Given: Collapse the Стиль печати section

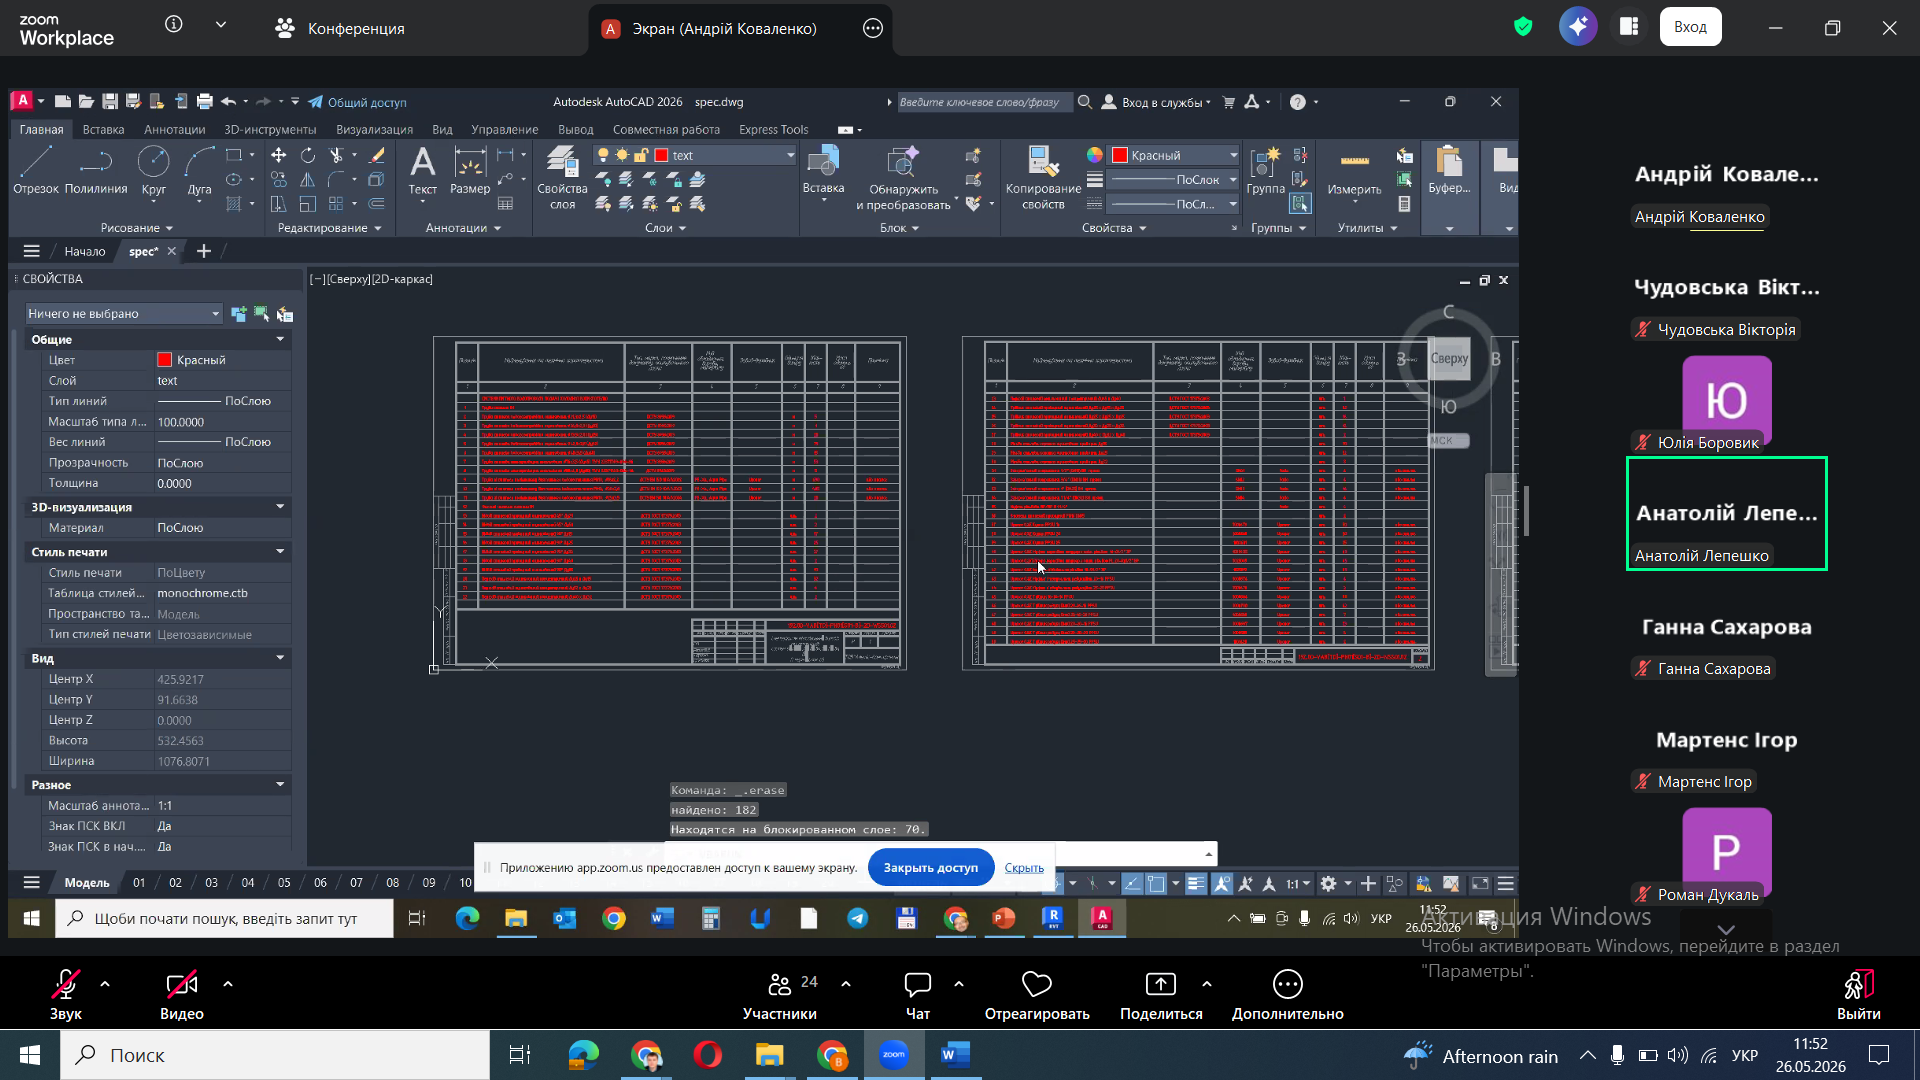Looking at the screenshot, I should point(280,552).
